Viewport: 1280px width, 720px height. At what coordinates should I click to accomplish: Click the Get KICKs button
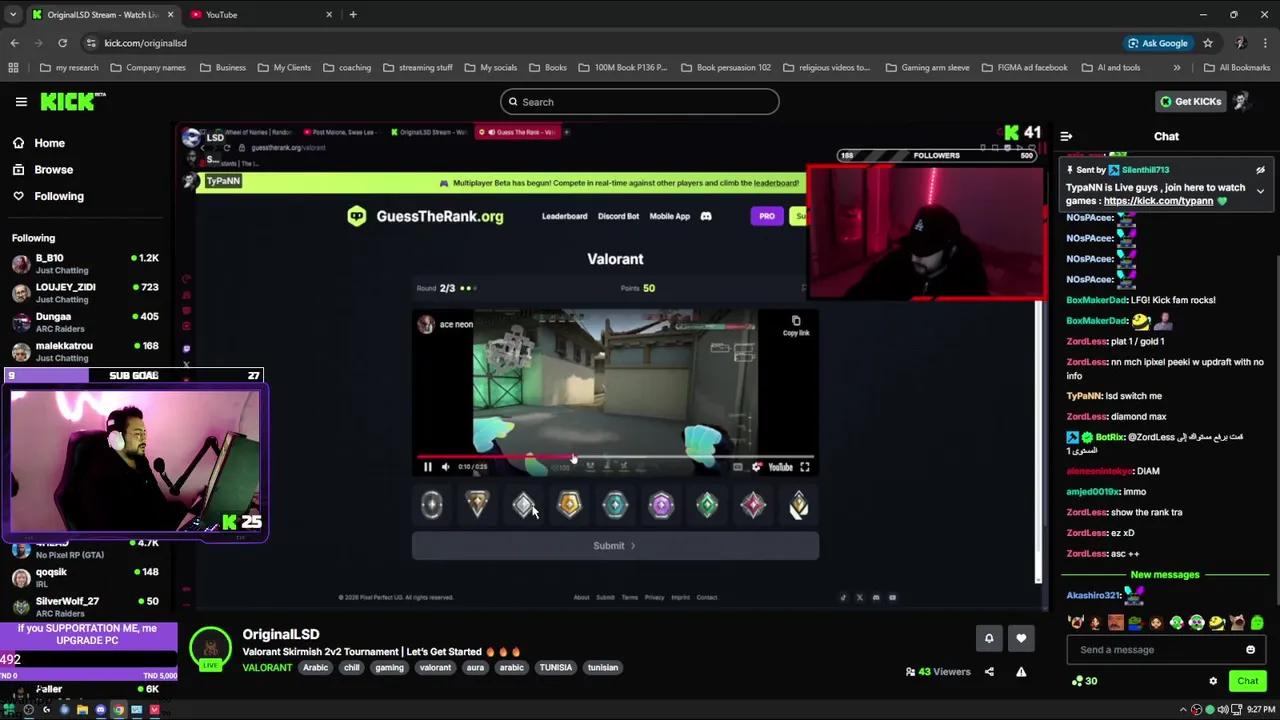1190,101
